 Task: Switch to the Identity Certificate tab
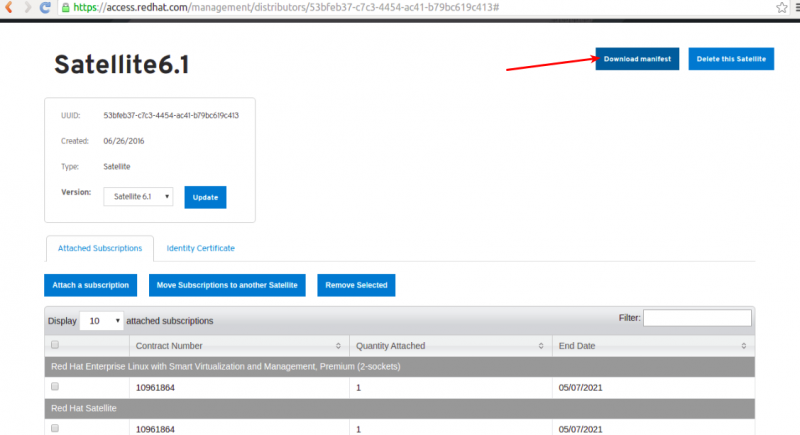[x=201, y=248]
